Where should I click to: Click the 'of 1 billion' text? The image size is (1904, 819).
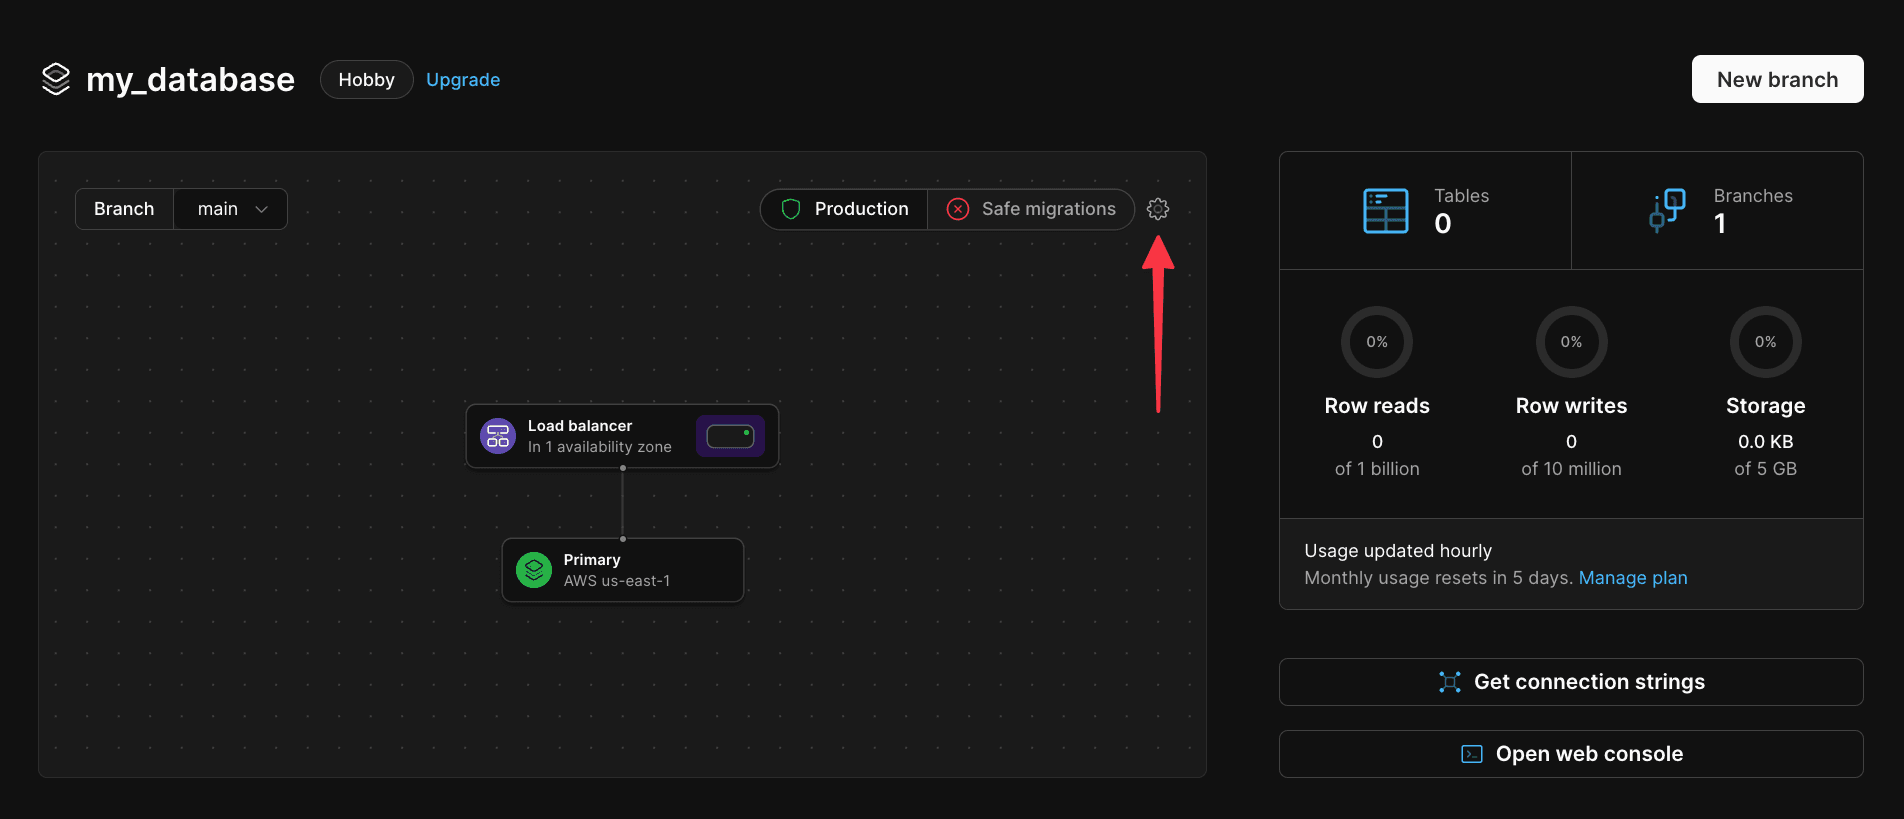(x=1377, y=469)
